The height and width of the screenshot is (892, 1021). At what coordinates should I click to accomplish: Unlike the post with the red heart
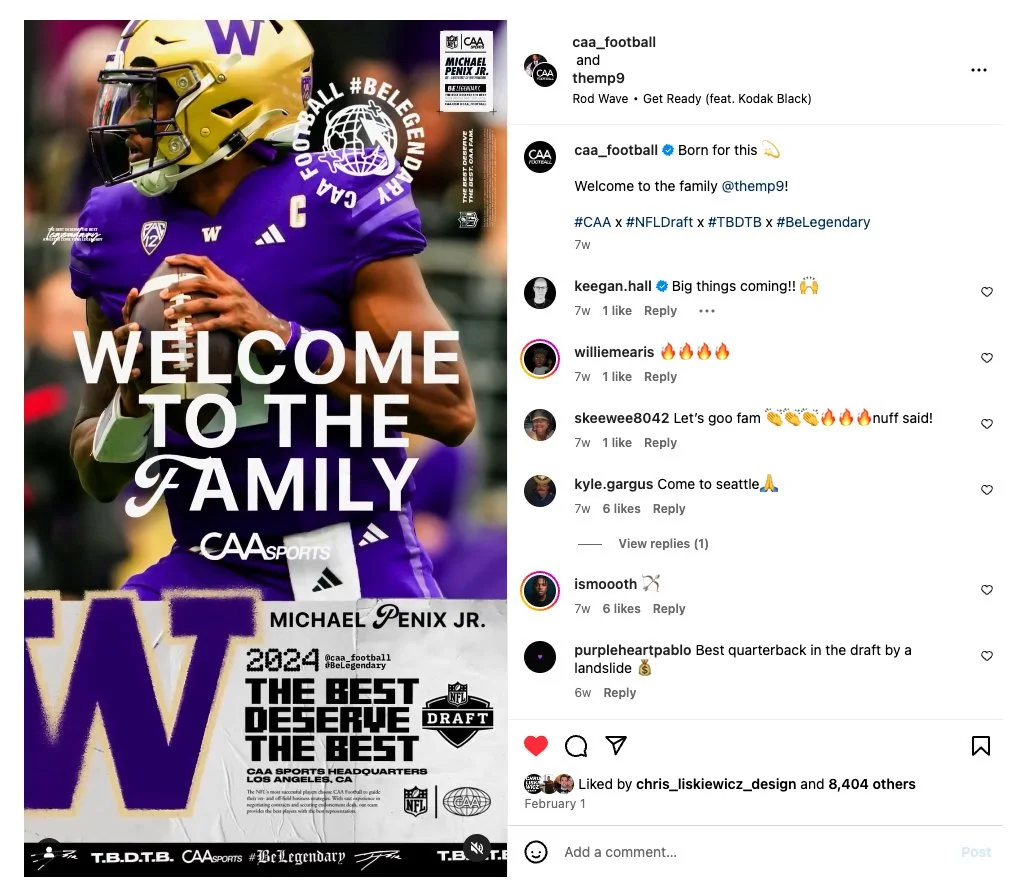pos(535,746)
